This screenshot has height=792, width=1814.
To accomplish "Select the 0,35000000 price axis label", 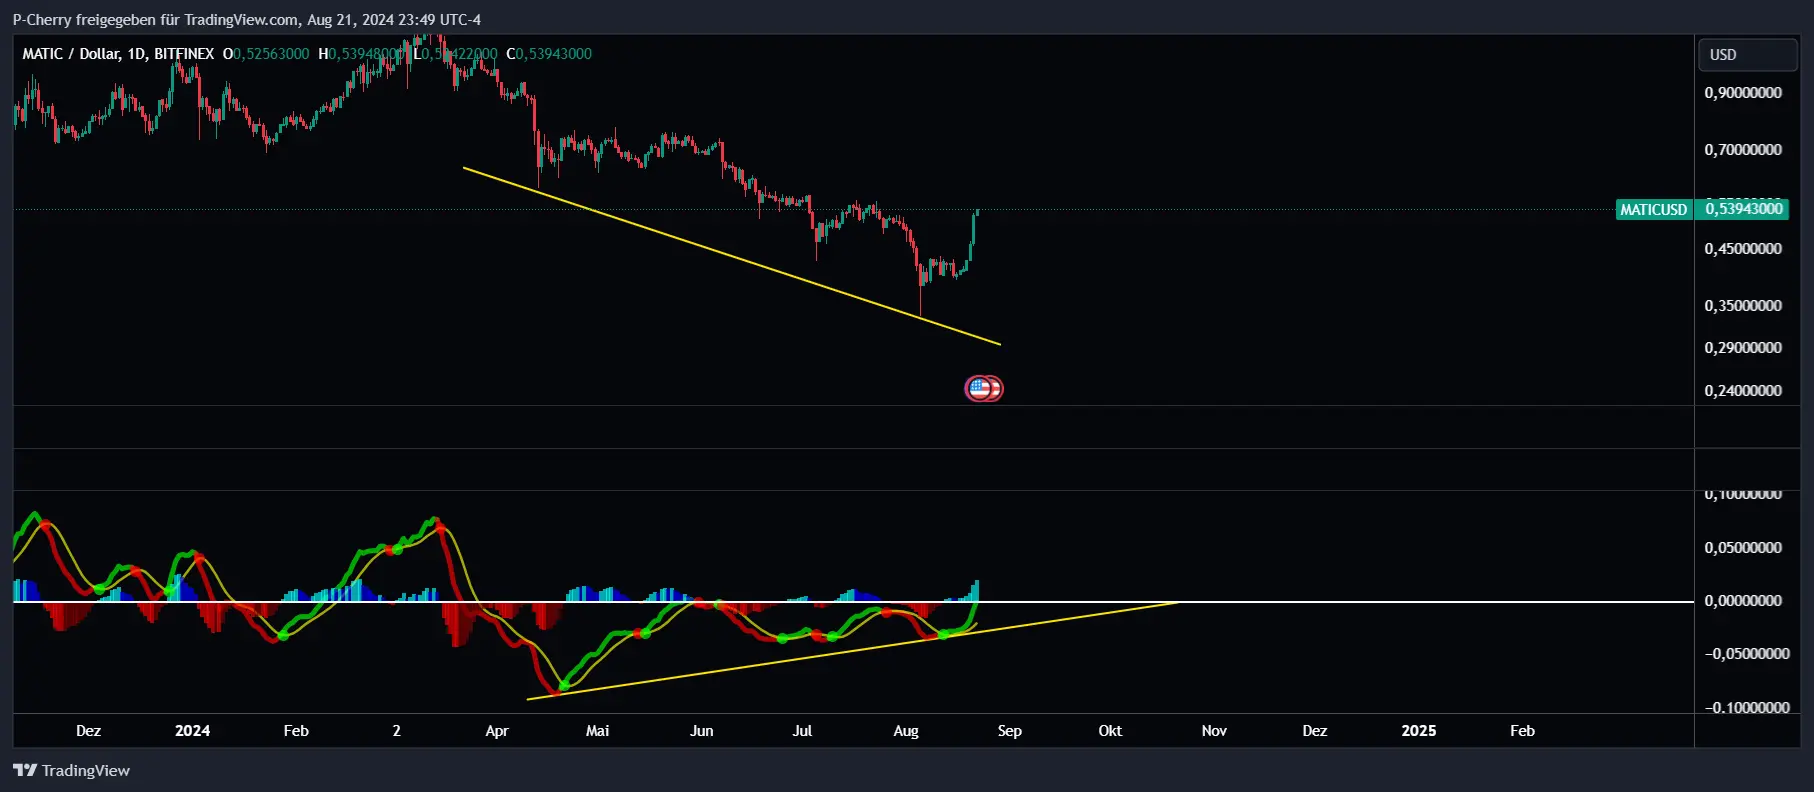I will click(x=1743, y=305).
